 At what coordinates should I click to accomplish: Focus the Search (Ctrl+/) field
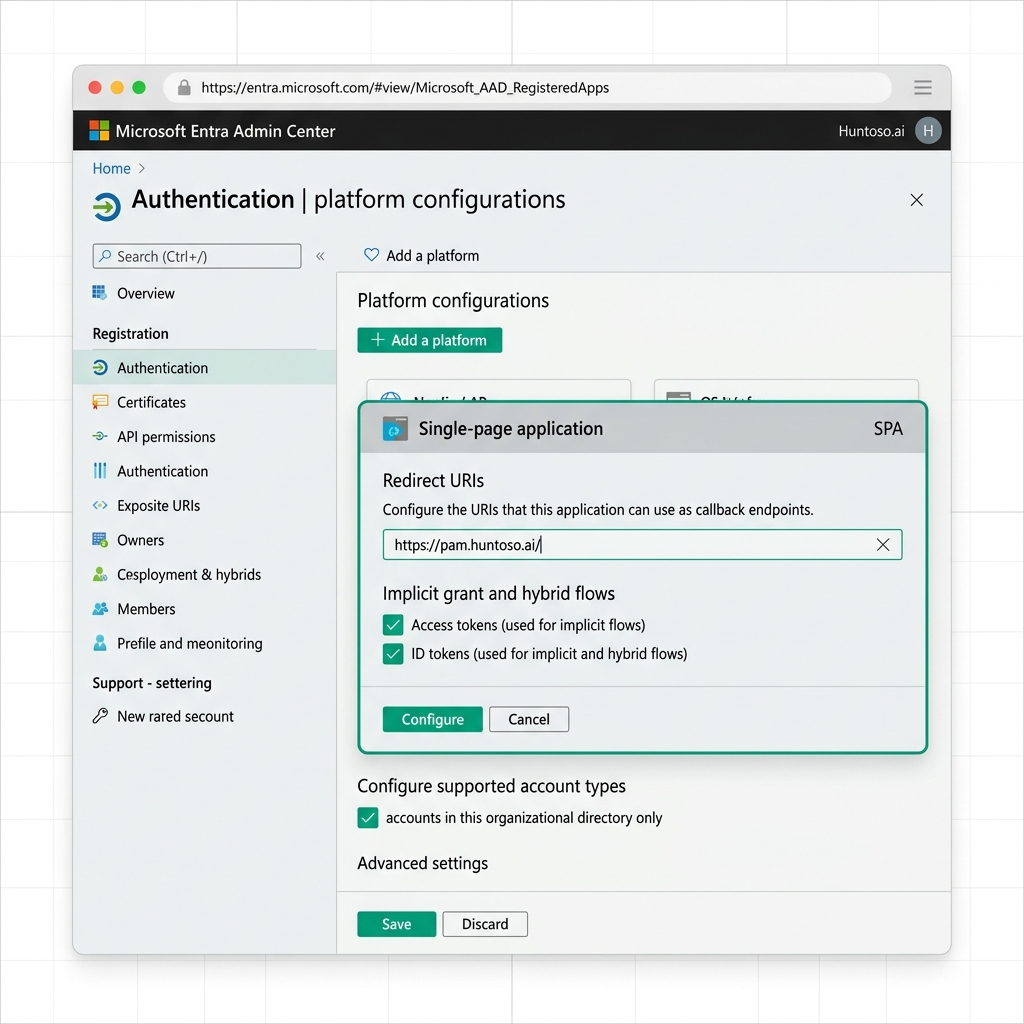point(197,256)
